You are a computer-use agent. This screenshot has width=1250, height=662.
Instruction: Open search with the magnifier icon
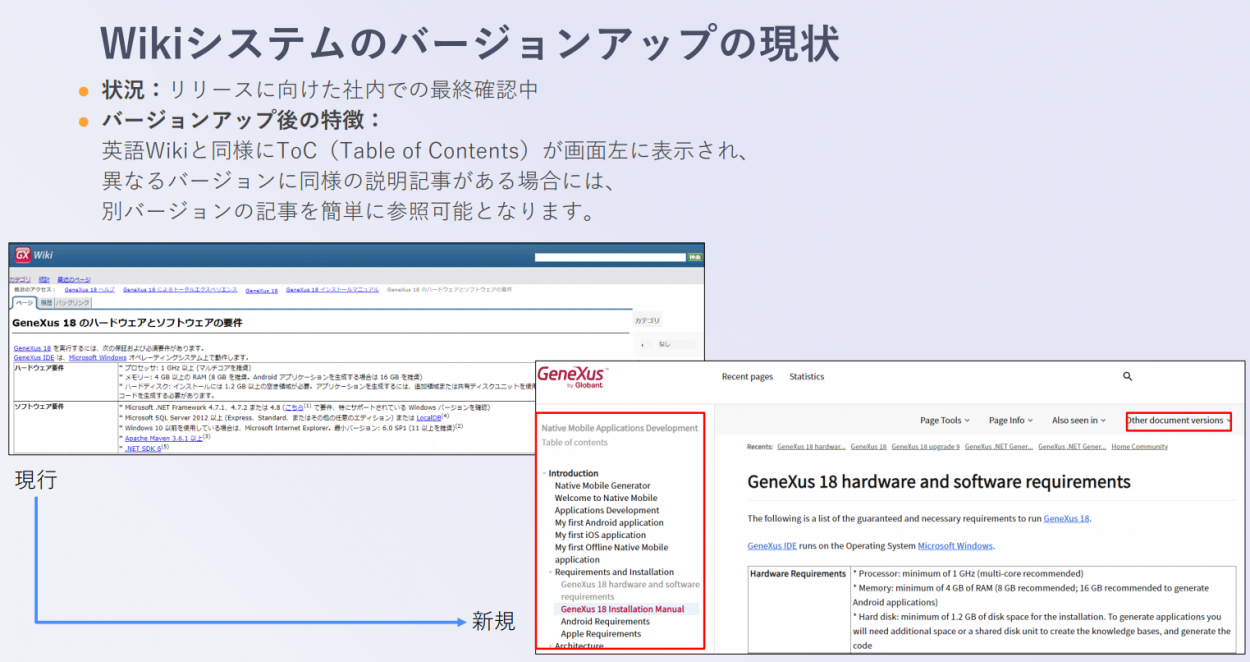pos(1128,377)
